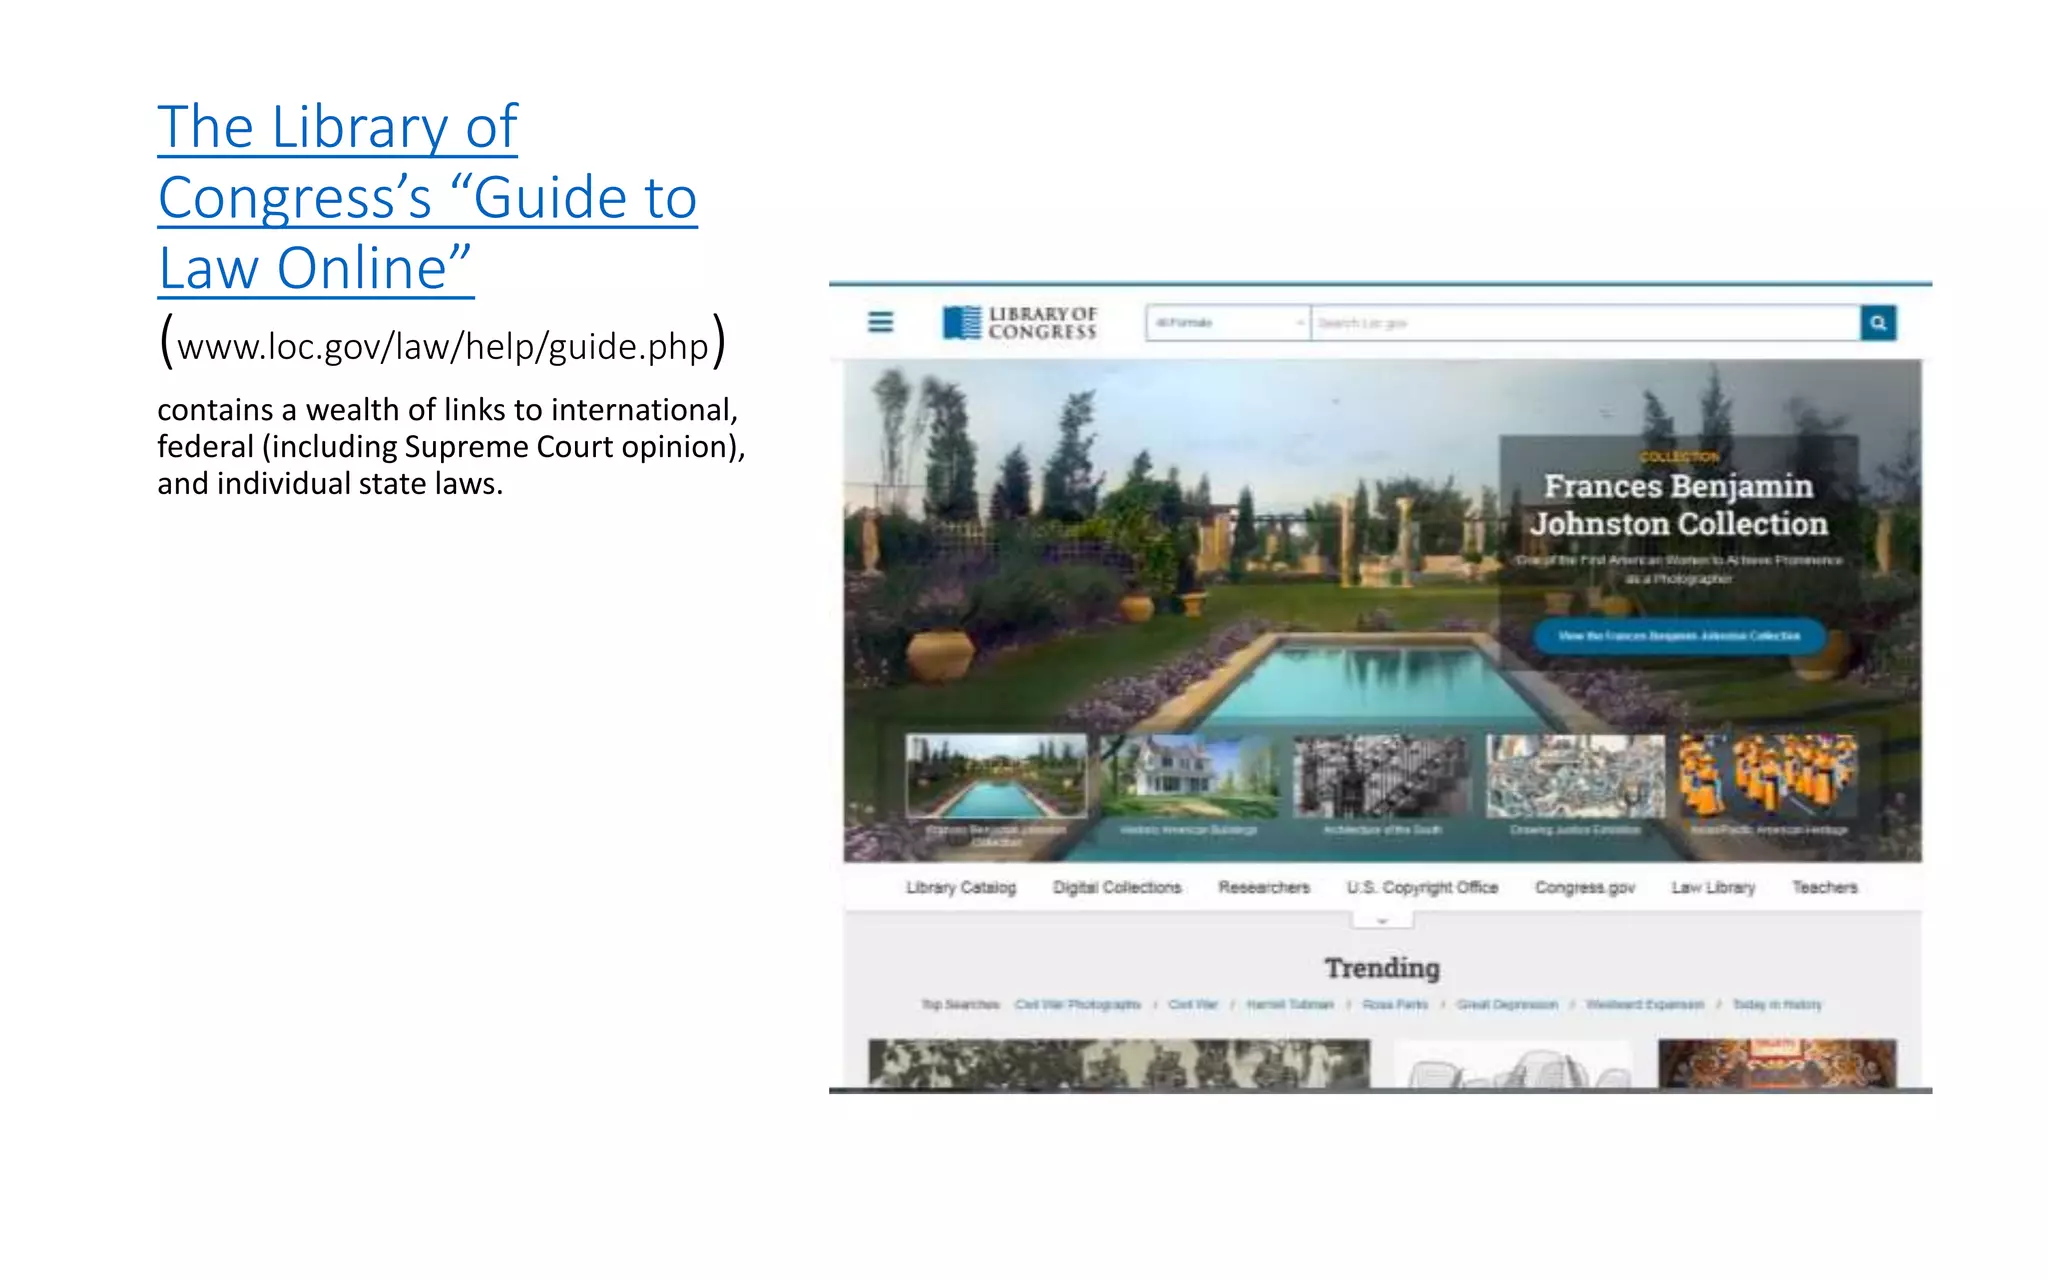Pick the Drawing Justice Exhibition thumbnail

click(1575, 776)
